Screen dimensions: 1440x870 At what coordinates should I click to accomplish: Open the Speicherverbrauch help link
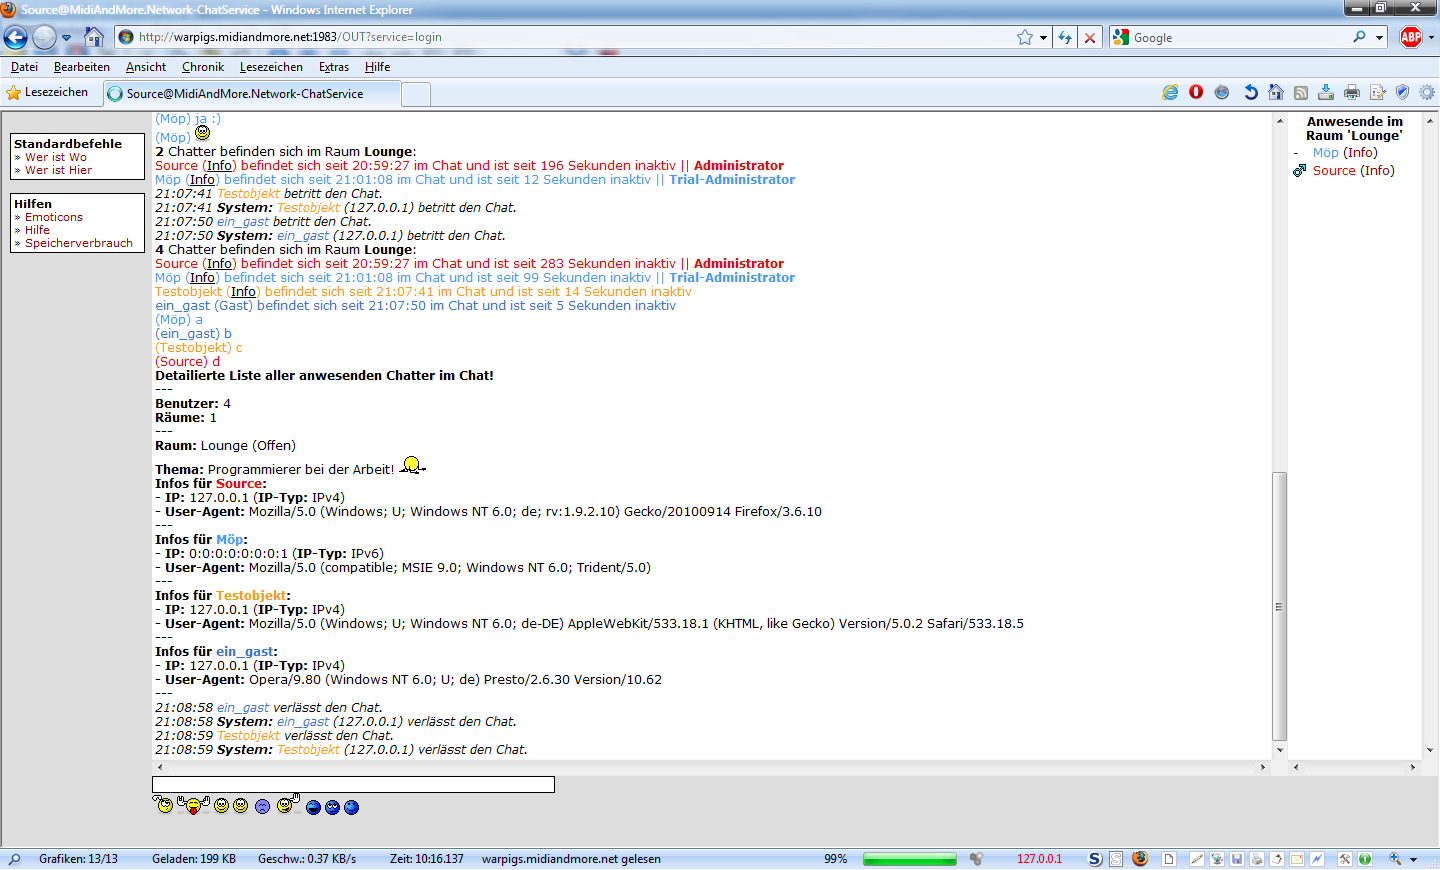pyautogui.click(x=79, y=243)
